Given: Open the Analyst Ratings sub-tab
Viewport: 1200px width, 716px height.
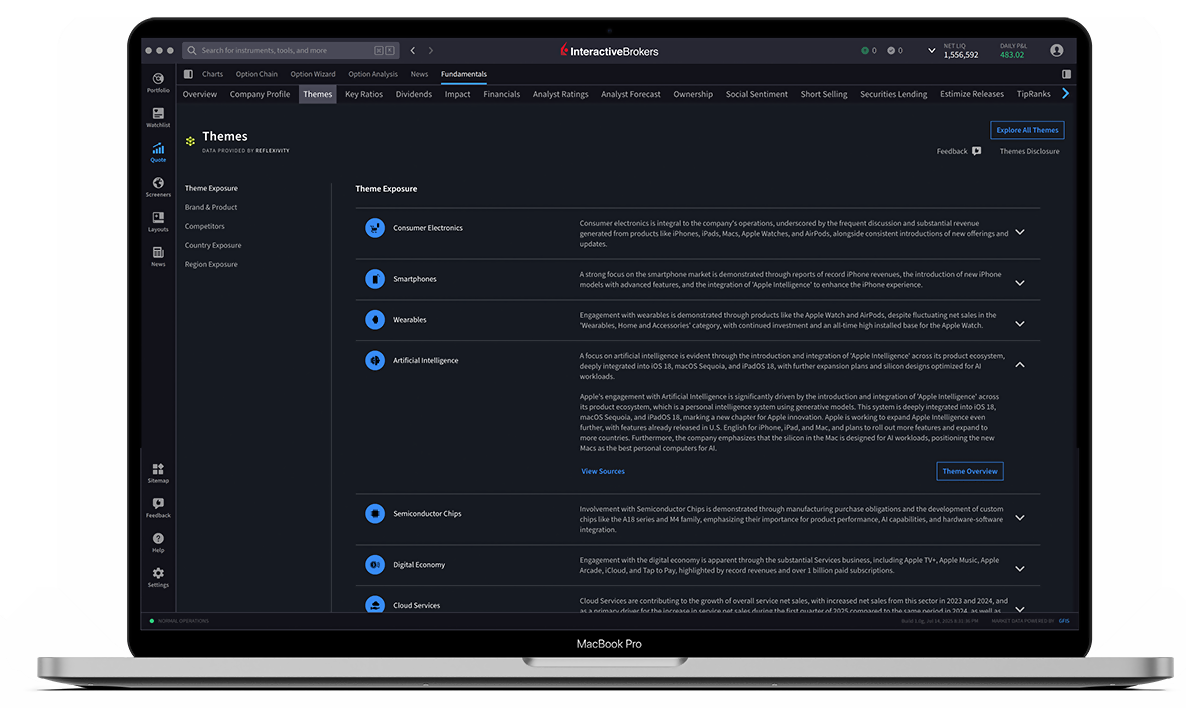Looking at the screenshot, I should 561,94.
